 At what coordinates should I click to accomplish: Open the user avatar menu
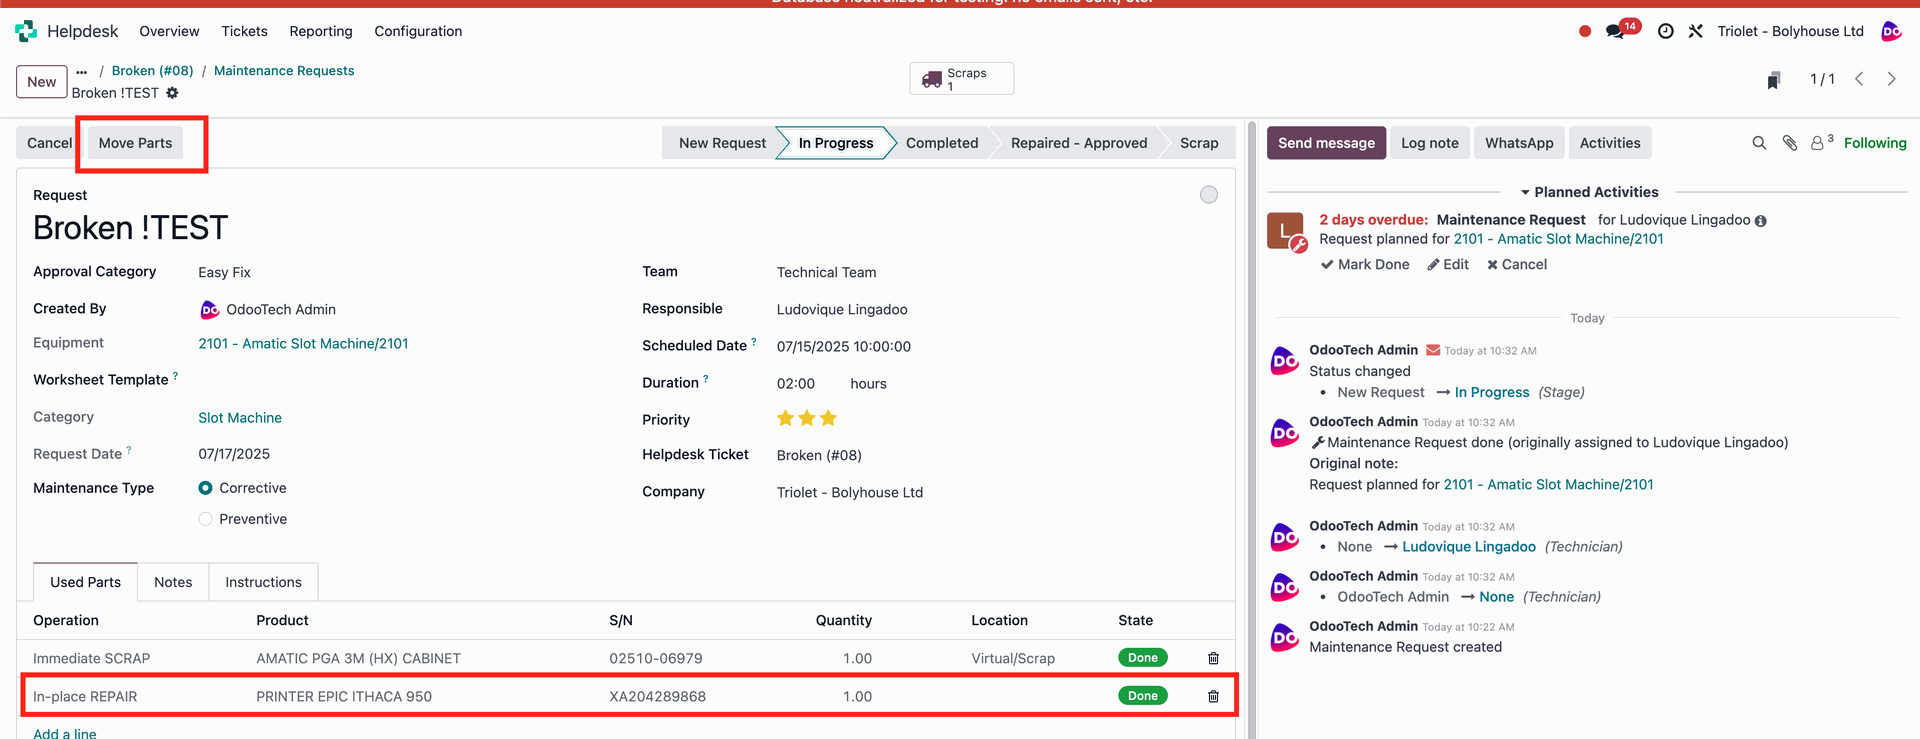[1891, 31]
